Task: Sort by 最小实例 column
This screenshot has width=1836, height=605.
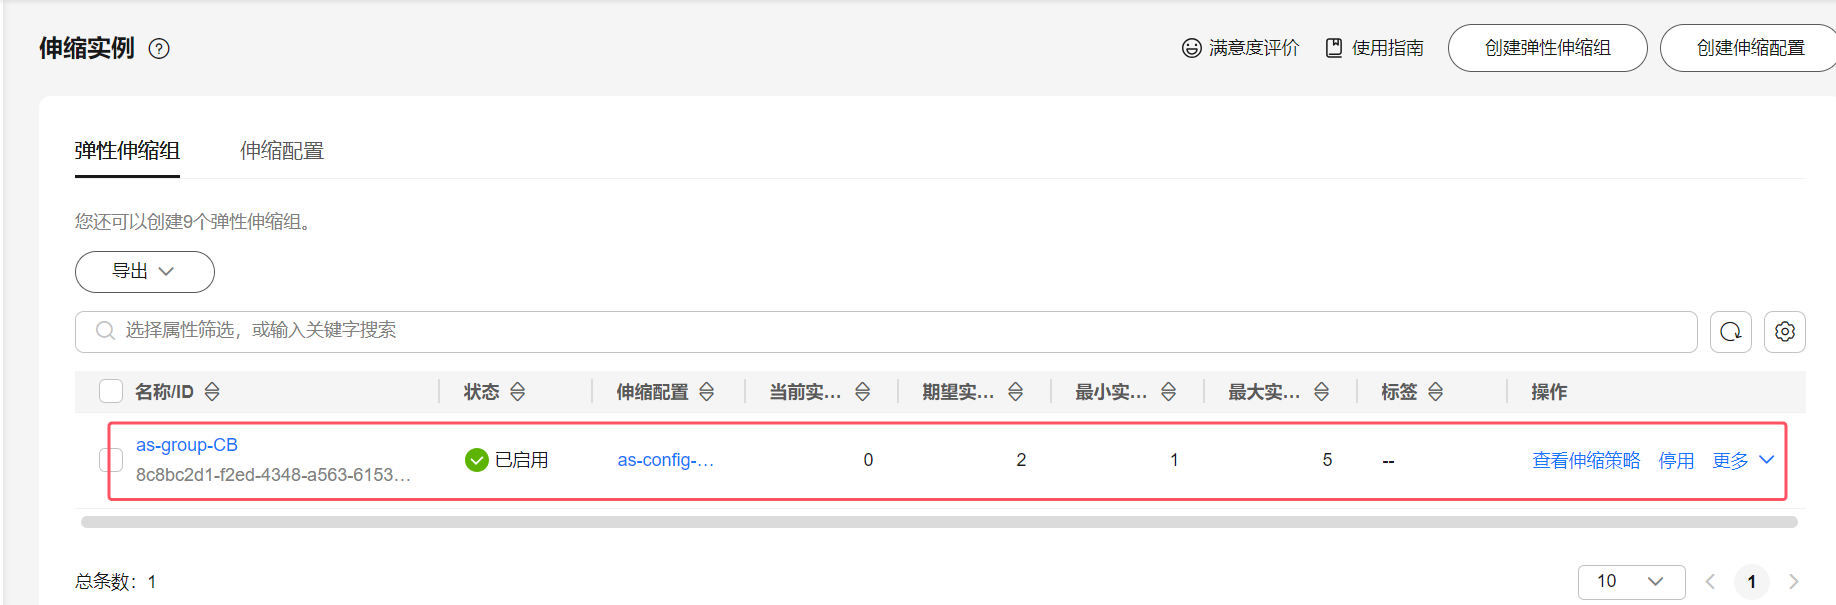Action: click(1168, 392)
